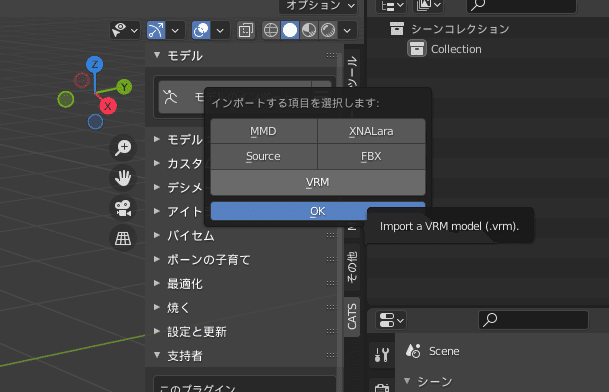The width and height of the screenshot is (609, 392).
Task: Click the Scene datablock icon
Action: pyautogui.click(x=413, y=351)
